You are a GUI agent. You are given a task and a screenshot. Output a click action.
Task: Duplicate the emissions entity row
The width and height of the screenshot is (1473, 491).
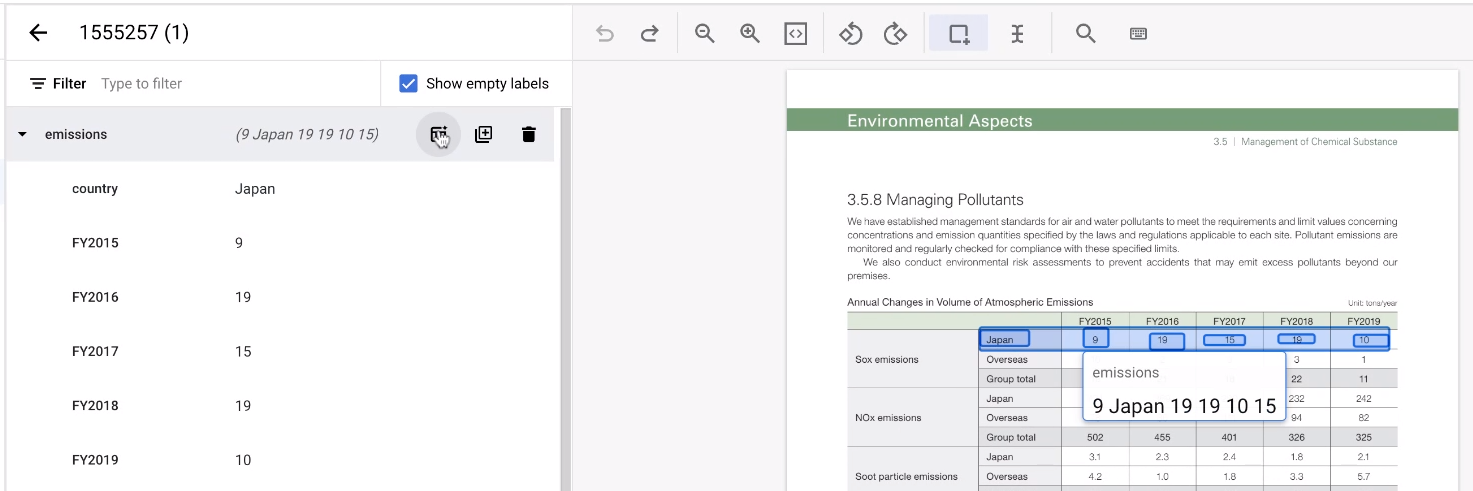(x=483, y=135)
